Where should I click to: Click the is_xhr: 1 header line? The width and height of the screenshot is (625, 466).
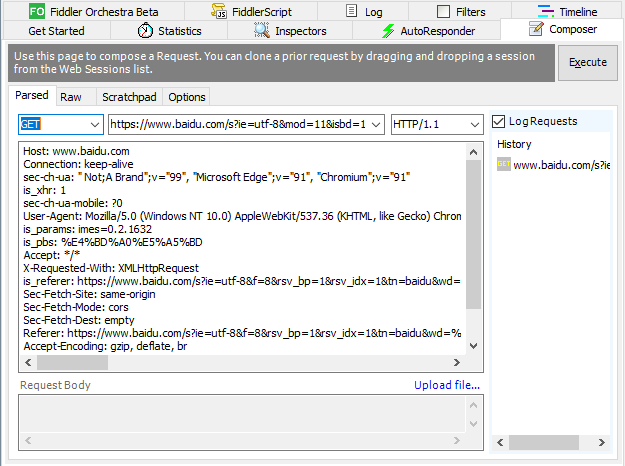pos(44,191)
